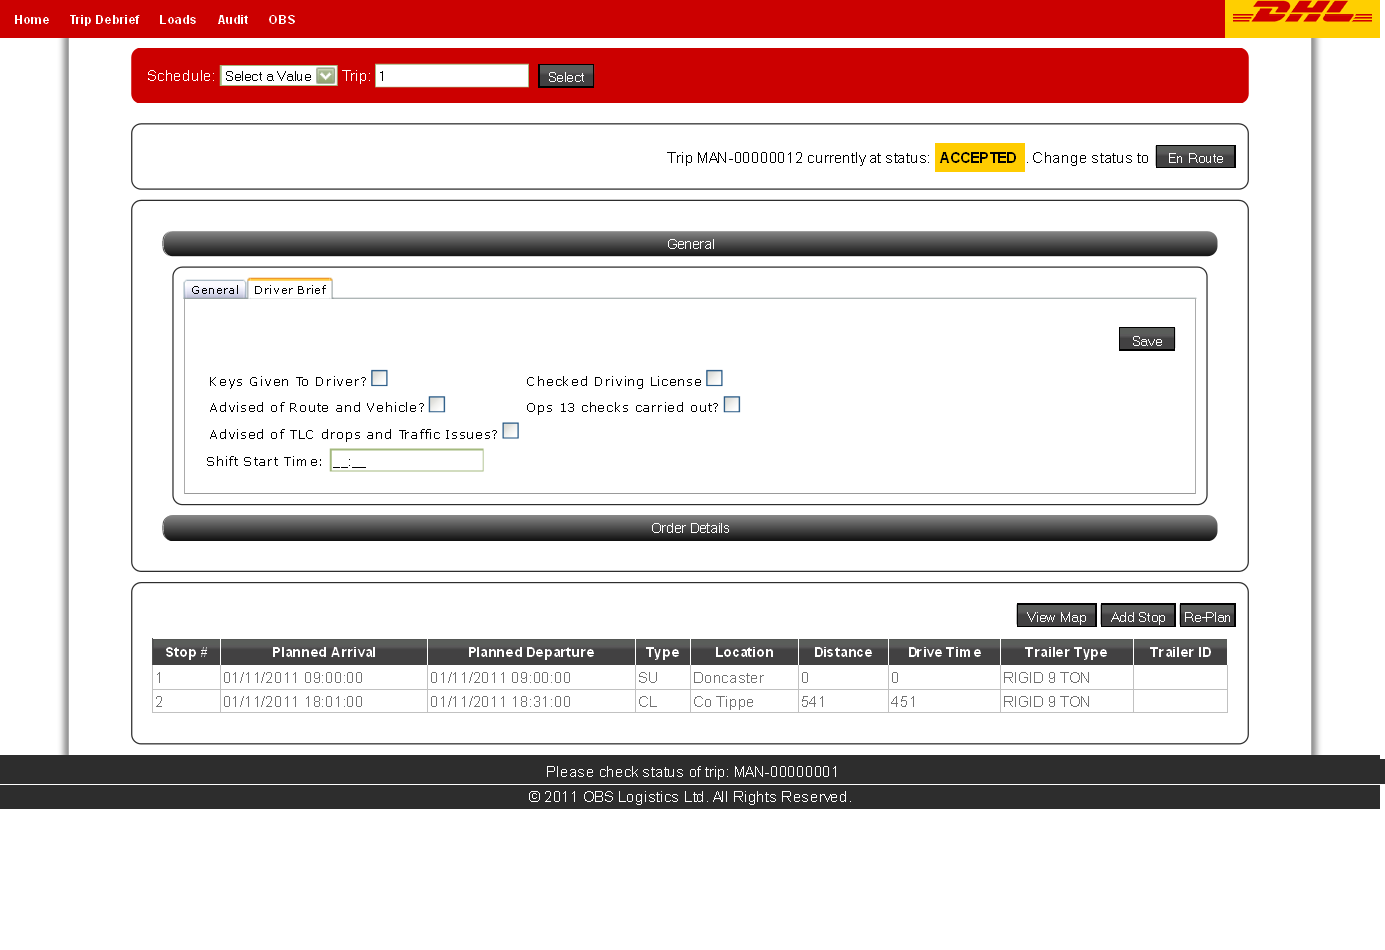Click the Trip MAN-00000012 status text
Image resolution: width=1385 pixels, height=950 pixels.
click(x=798, y=158)
